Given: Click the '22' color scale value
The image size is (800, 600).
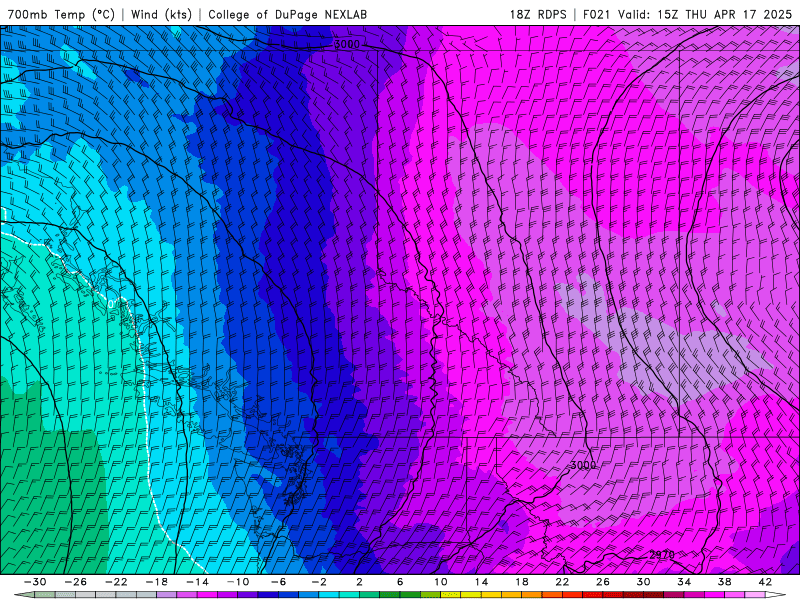Looking at the screenshot, I should [562, 582].
